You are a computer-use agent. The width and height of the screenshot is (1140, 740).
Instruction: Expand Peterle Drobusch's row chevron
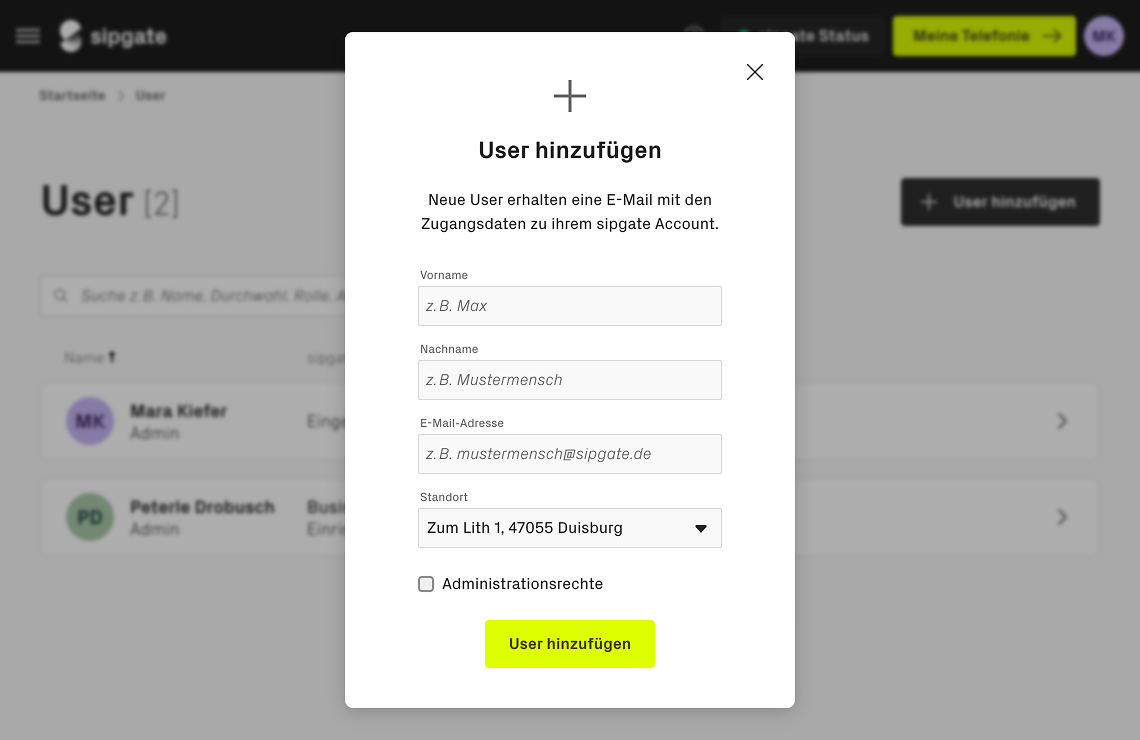tap(1061, 517)
